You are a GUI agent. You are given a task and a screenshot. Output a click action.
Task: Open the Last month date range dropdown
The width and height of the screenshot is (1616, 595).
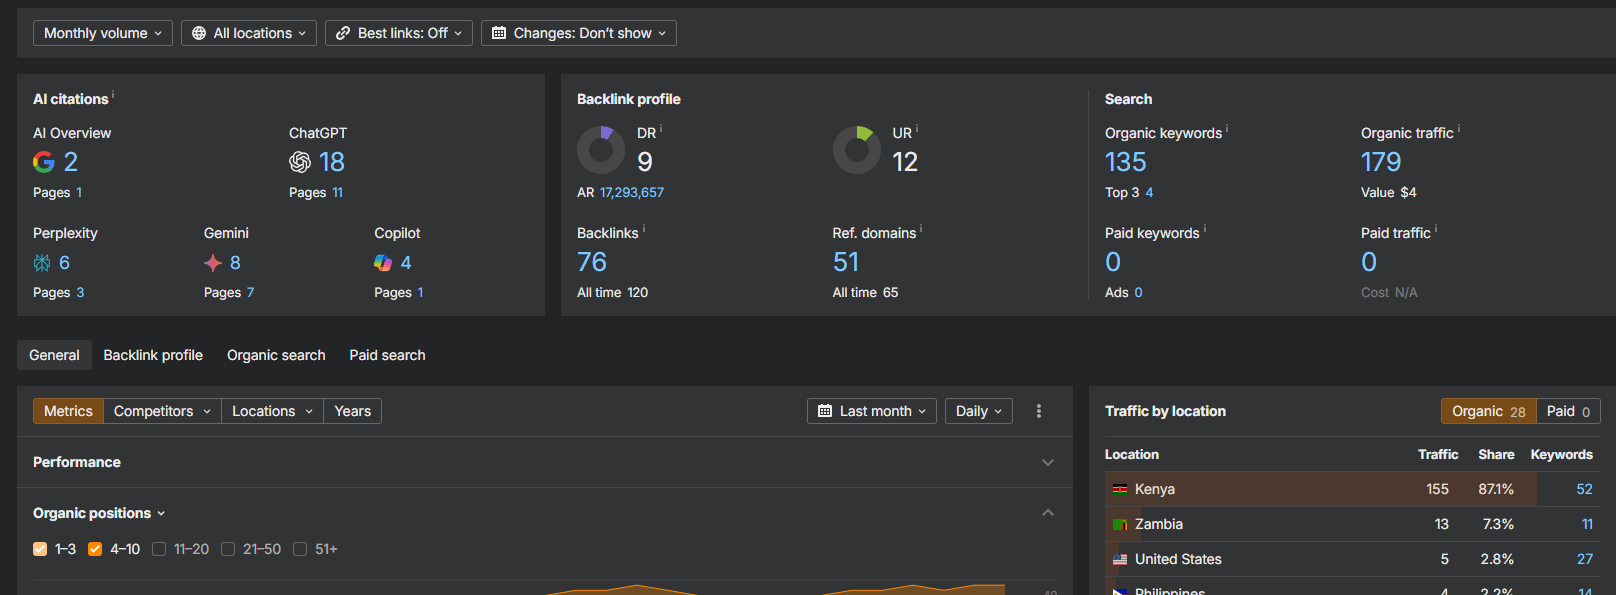point(873,411)
